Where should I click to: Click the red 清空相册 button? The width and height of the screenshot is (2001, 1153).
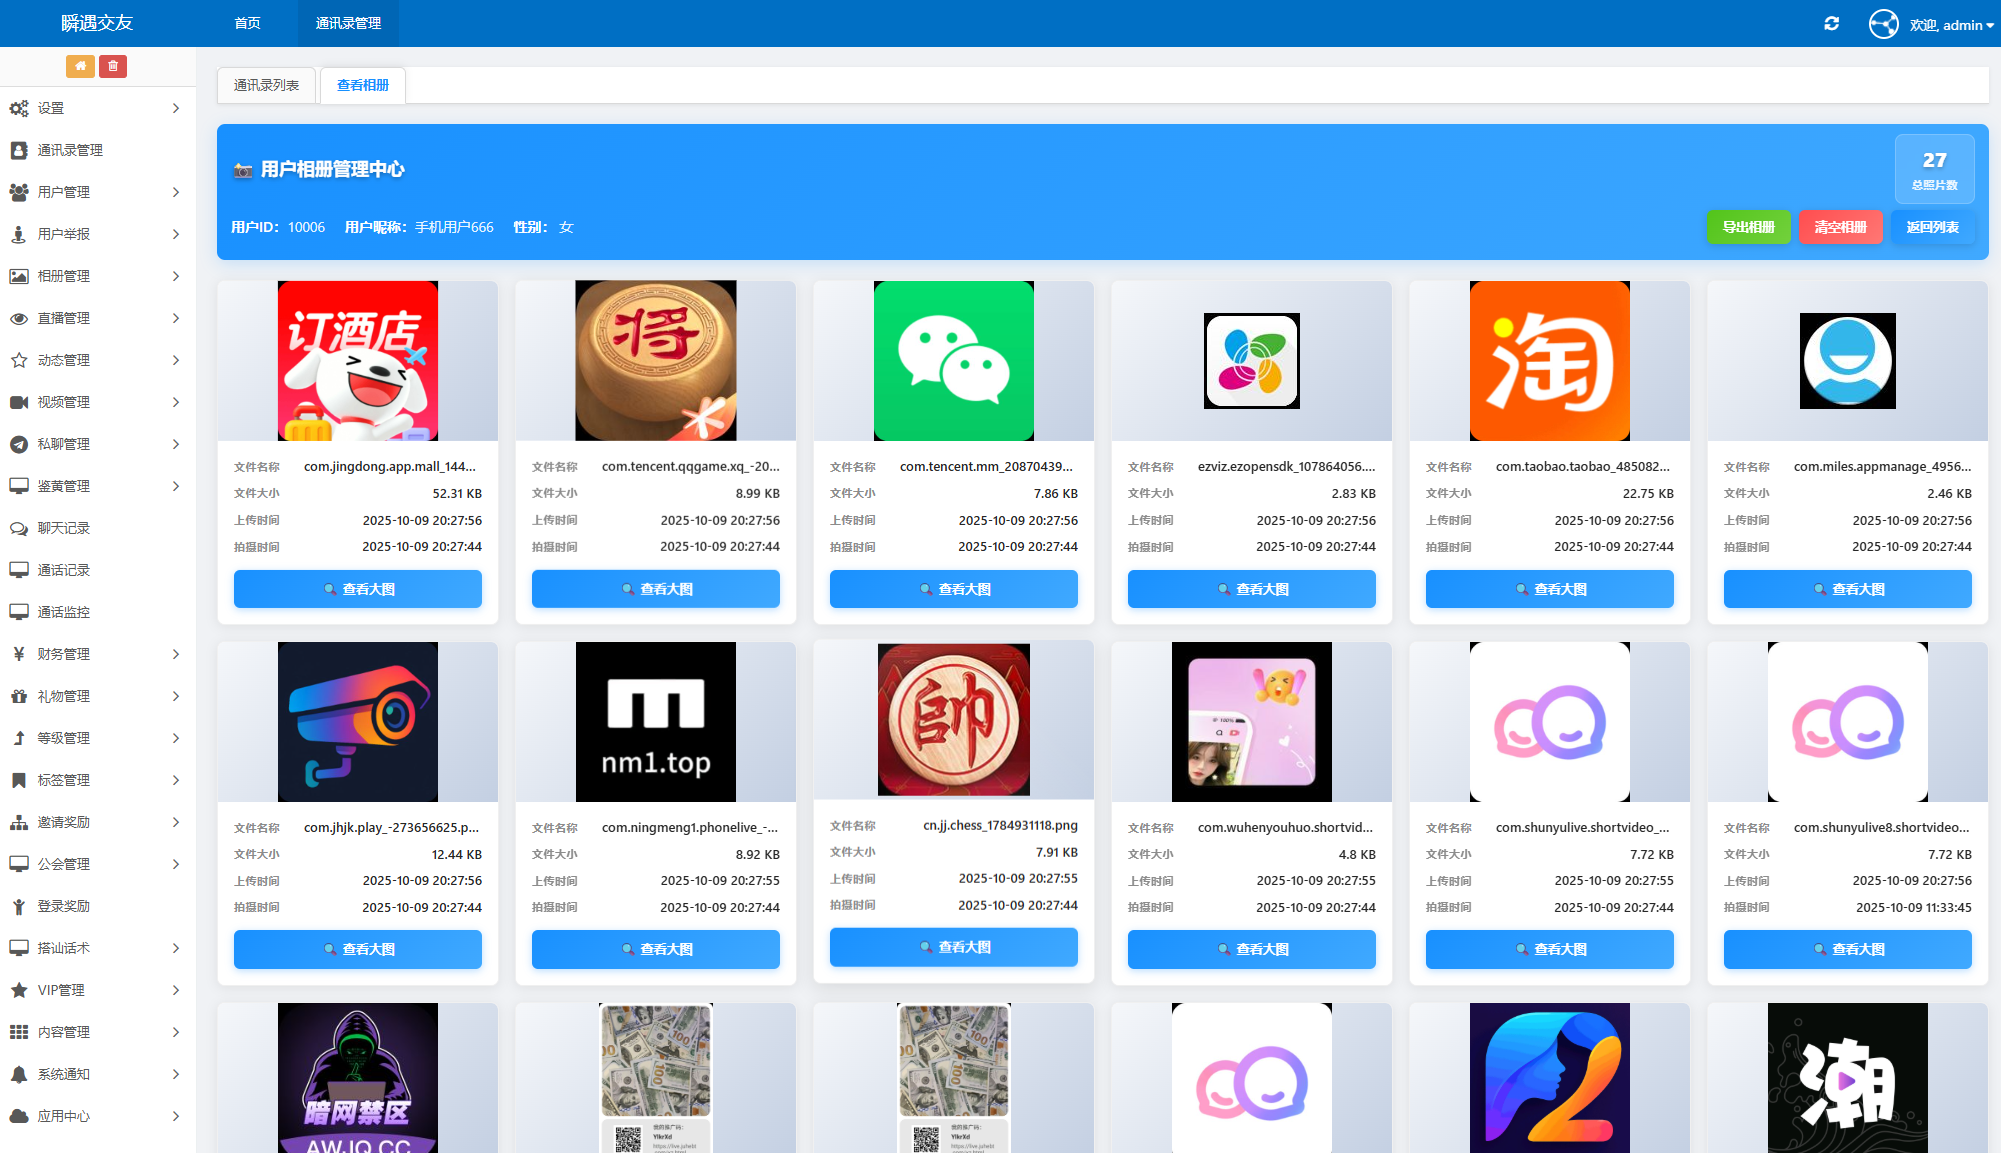(x=1841, y=227)
